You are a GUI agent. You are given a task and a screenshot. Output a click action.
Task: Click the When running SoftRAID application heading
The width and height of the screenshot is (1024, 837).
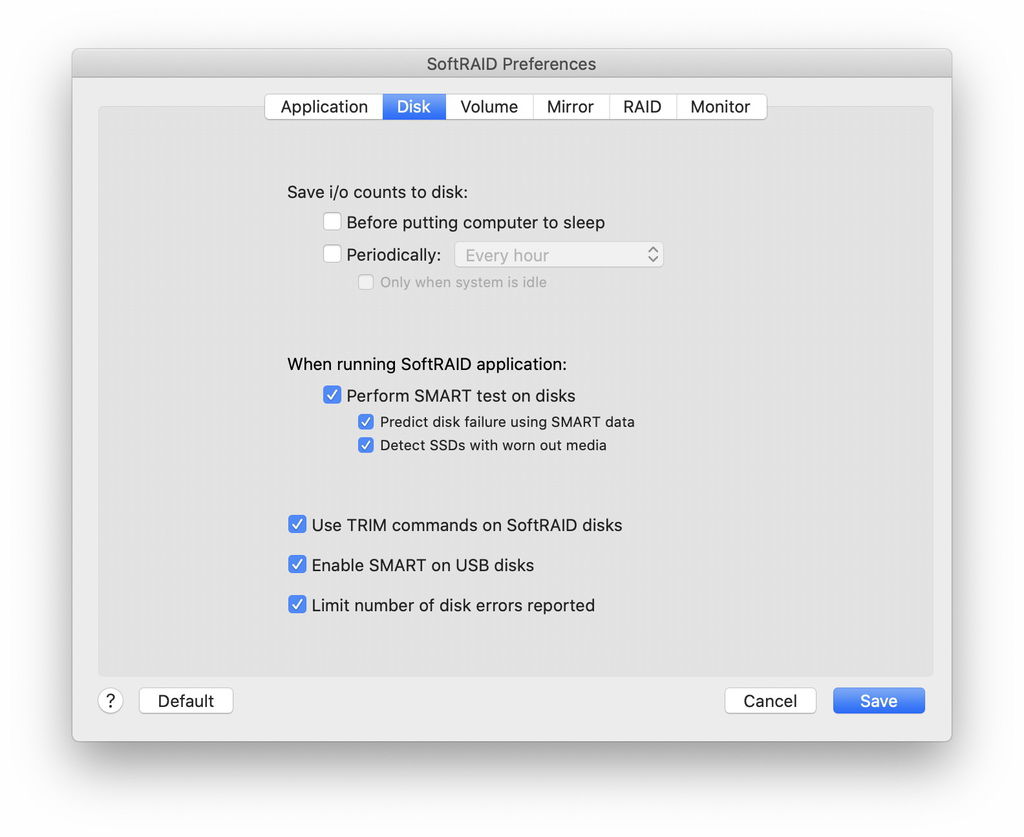(x=427, y=364)
